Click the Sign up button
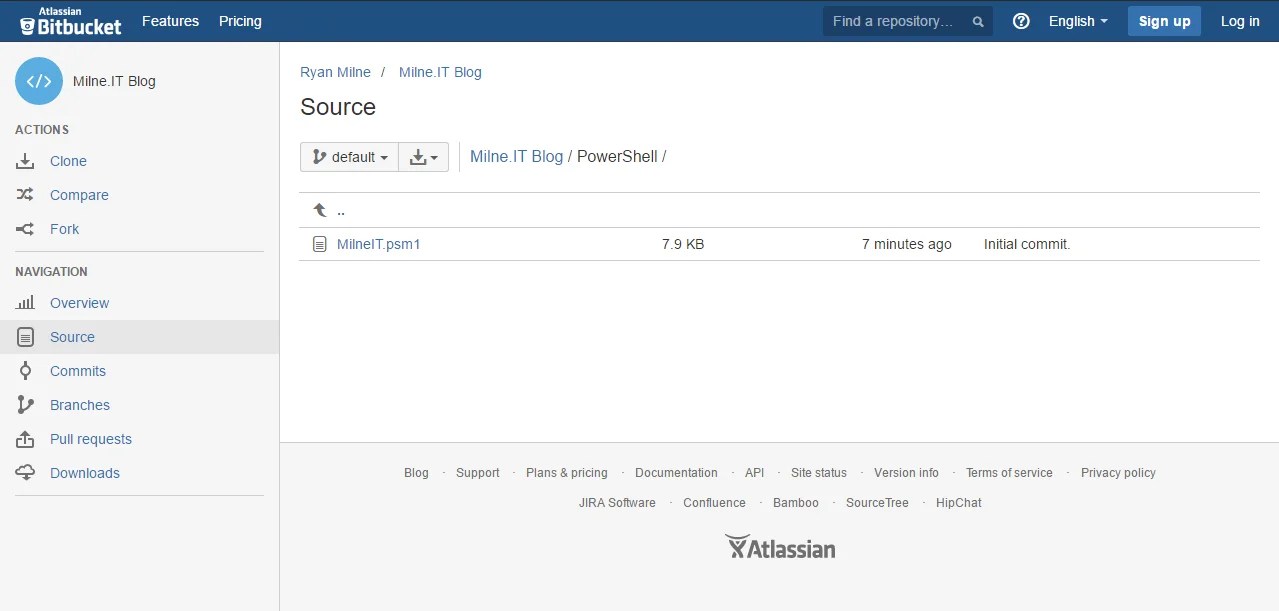This screenshot has height=611, width=1279. (x=1164, y=21)
